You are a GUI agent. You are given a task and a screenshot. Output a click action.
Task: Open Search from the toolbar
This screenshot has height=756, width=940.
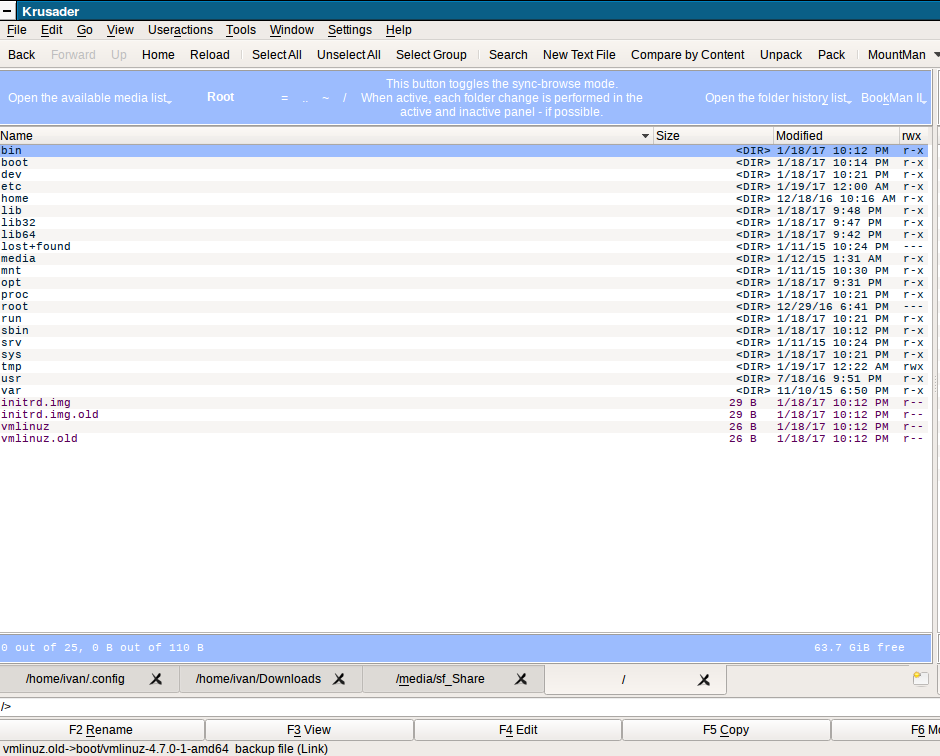[x=508, y=55]
